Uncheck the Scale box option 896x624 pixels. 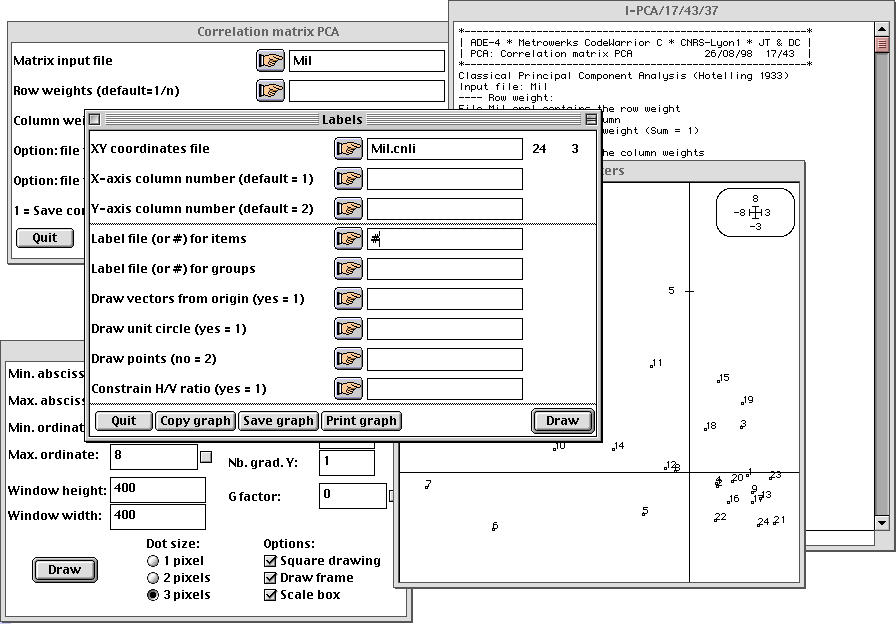[270, 595]
